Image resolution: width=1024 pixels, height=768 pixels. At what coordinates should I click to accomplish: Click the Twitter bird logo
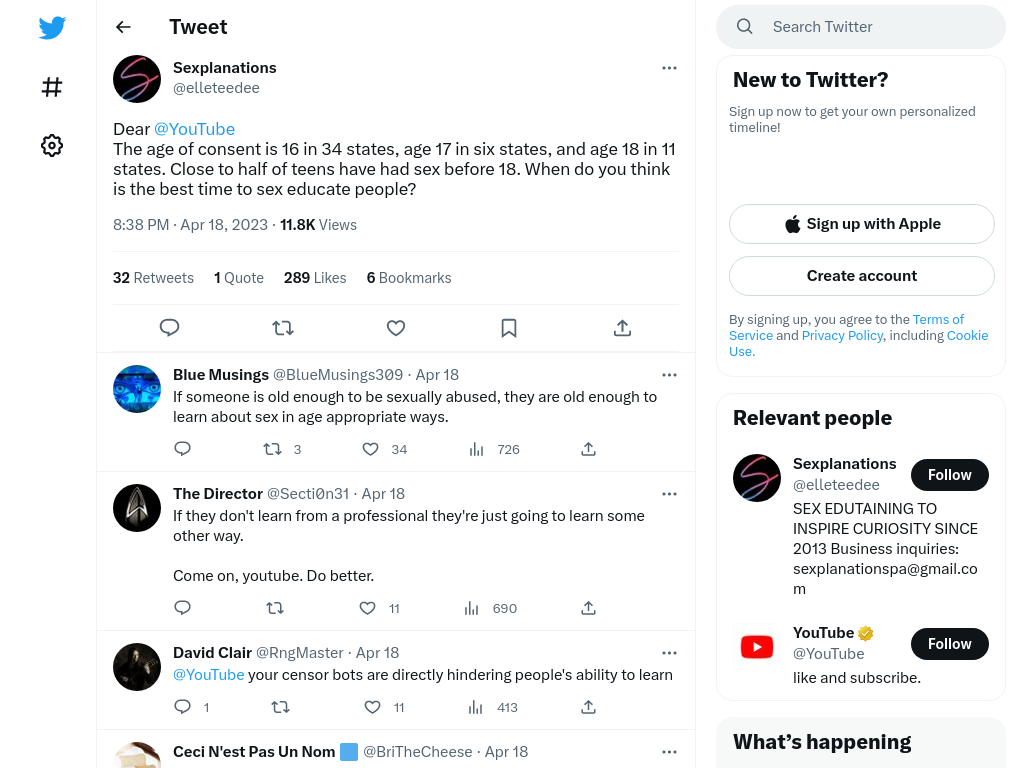pos(52,27)
